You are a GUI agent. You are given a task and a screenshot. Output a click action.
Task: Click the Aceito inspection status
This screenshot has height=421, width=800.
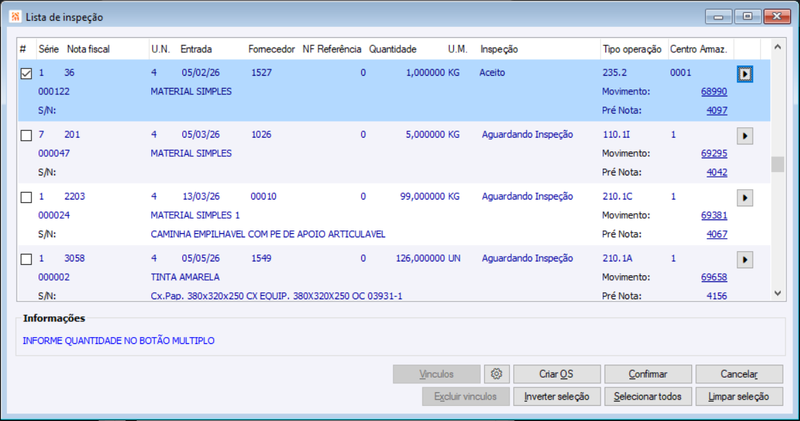coord(492,73)
